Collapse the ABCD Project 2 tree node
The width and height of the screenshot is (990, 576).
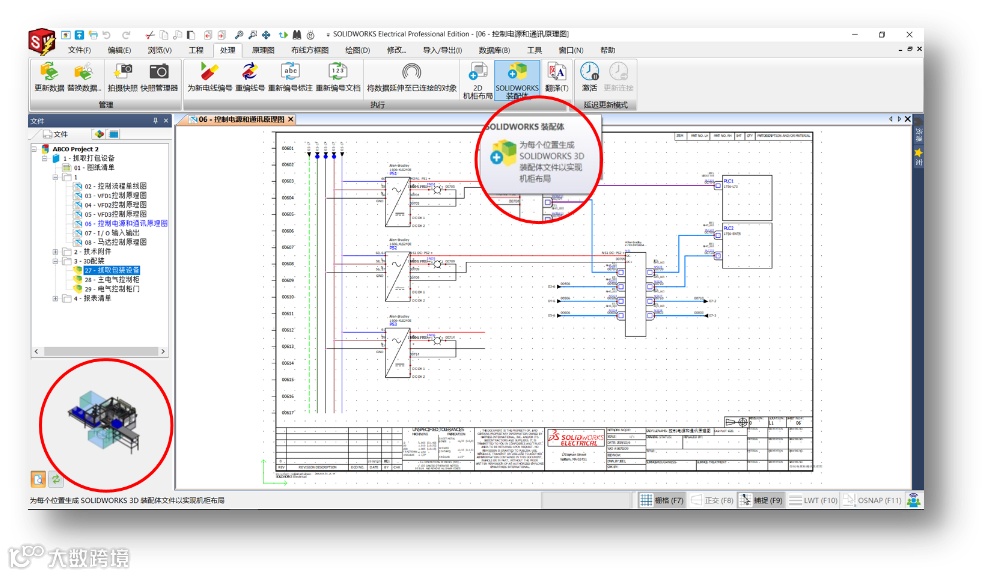34,149
